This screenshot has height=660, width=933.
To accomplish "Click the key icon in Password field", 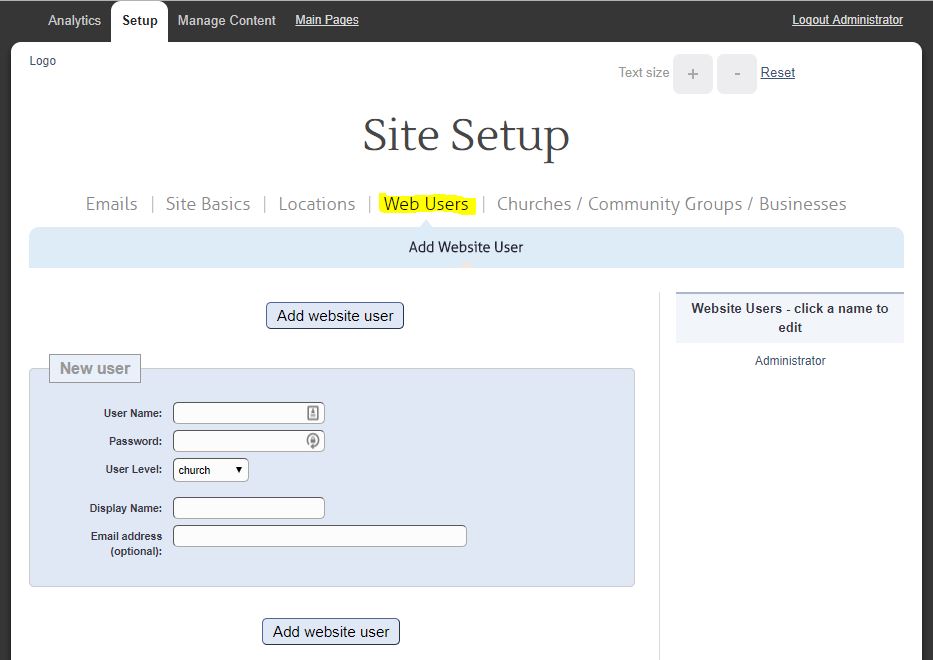I will [x=312, y=441].
